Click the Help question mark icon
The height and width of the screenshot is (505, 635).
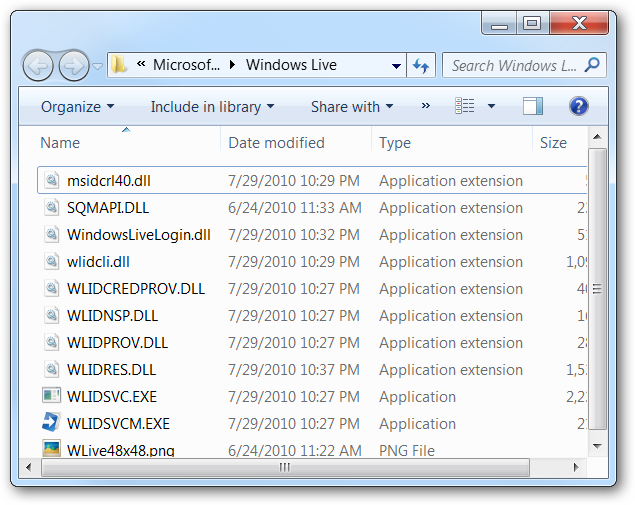click(x=578, y=106)
